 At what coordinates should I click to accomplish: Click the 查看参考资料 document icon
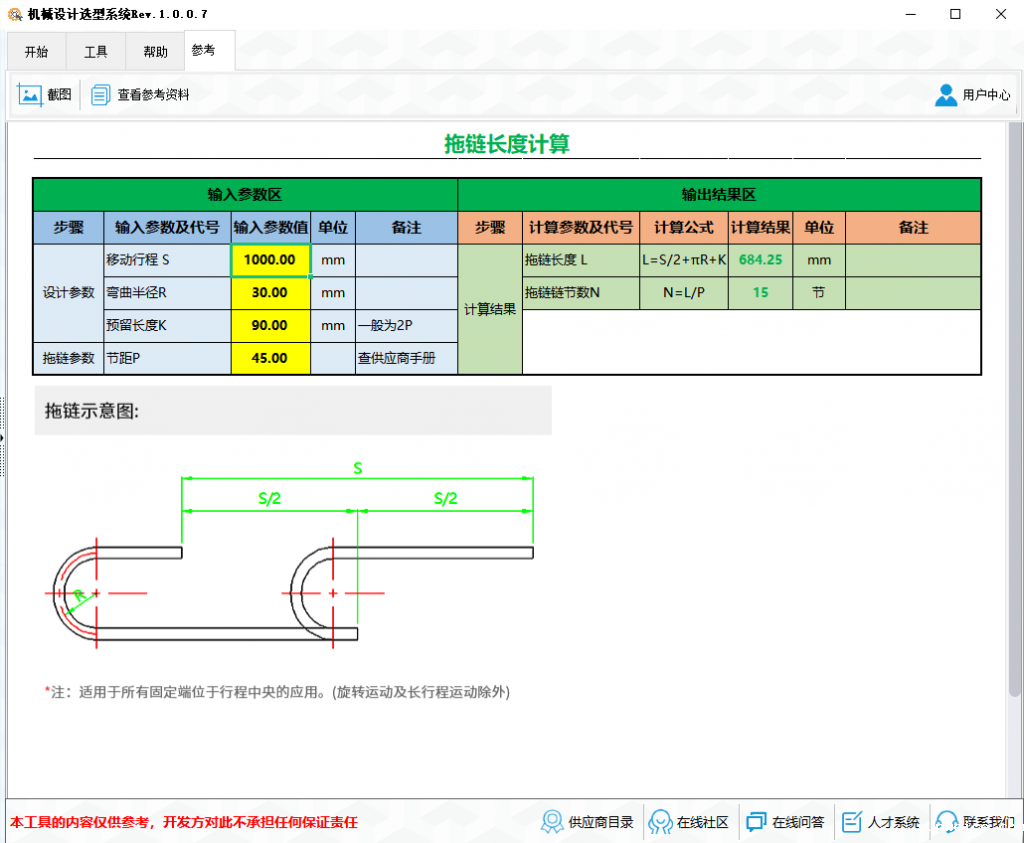point(99,94)
